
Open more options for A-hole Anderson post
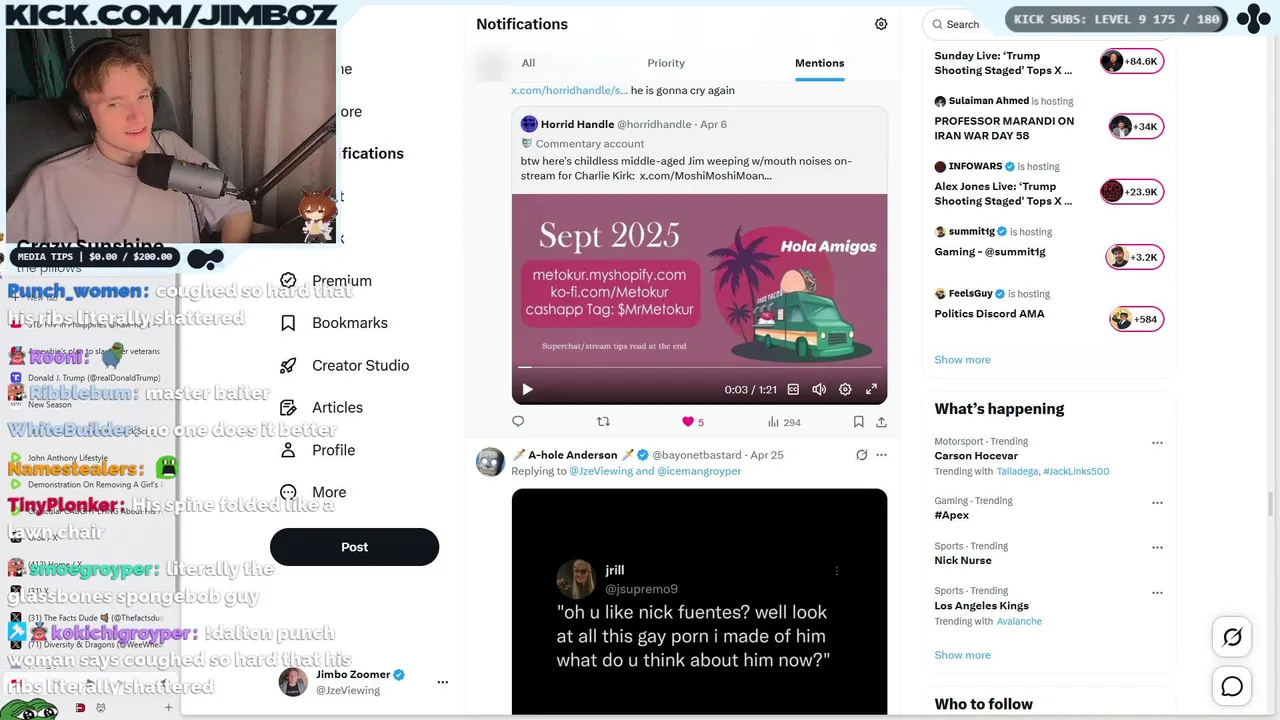pyautogui.click(x=881, y=455)
